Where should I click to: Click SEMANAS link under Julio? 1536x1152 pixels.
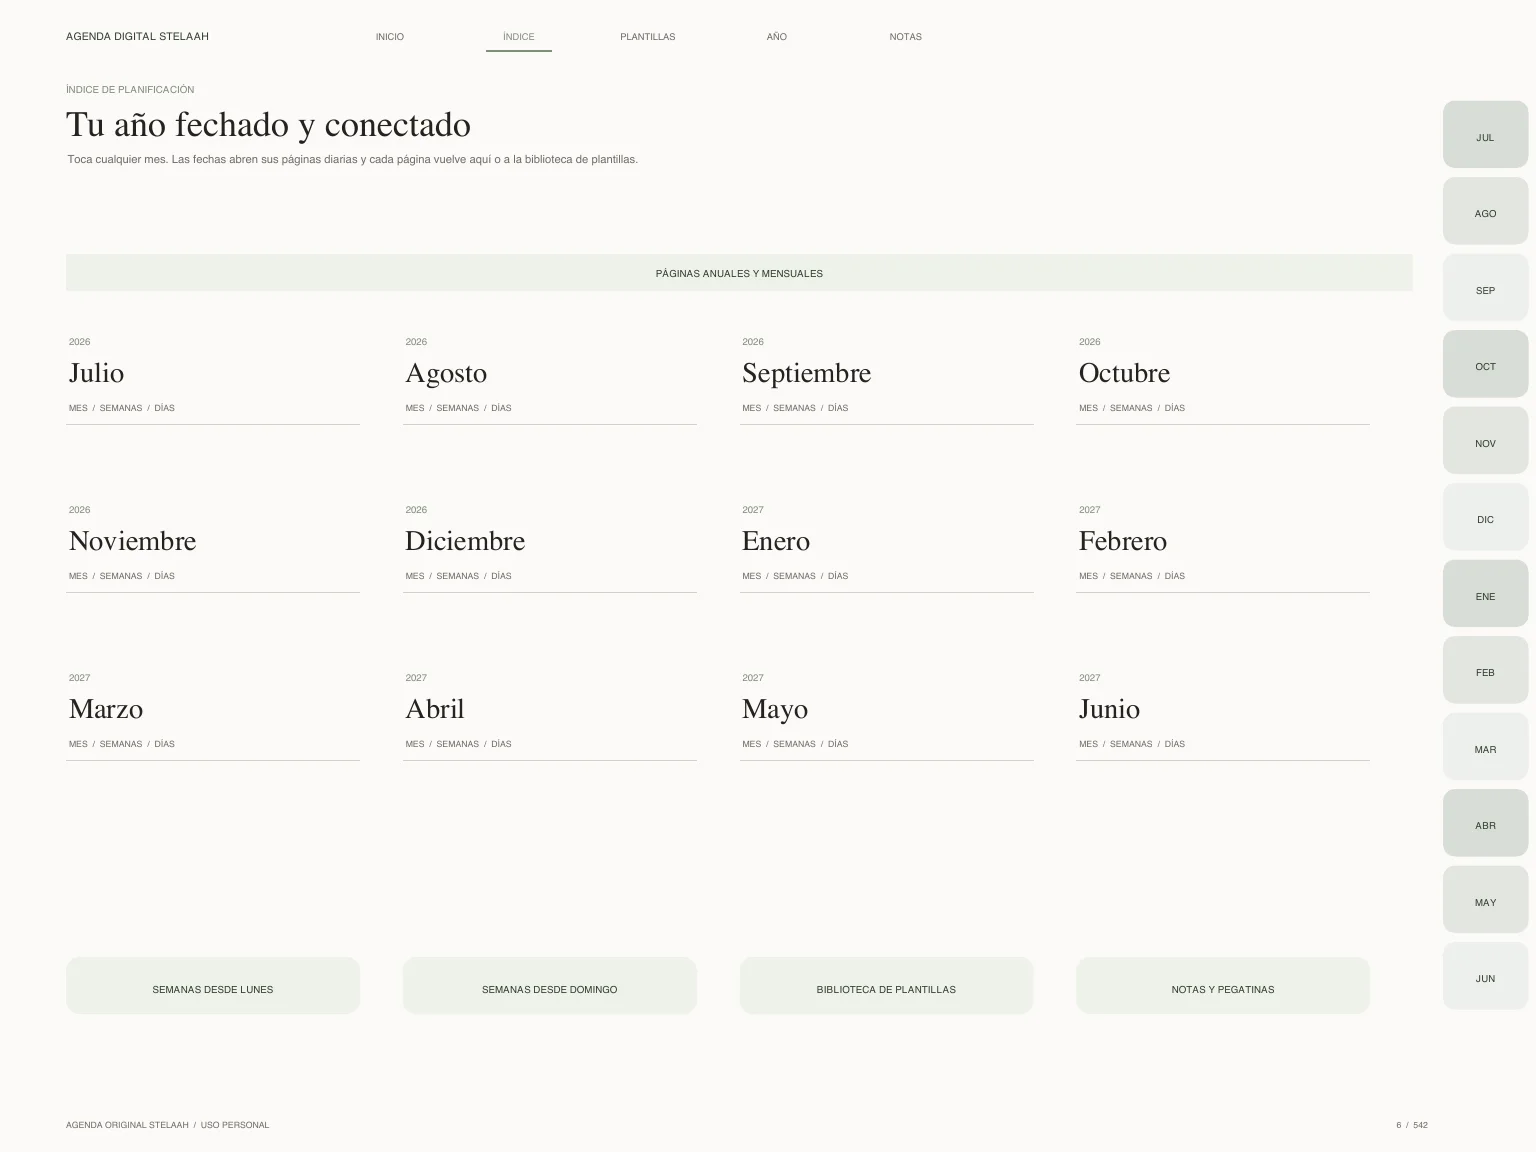[121, 408]
